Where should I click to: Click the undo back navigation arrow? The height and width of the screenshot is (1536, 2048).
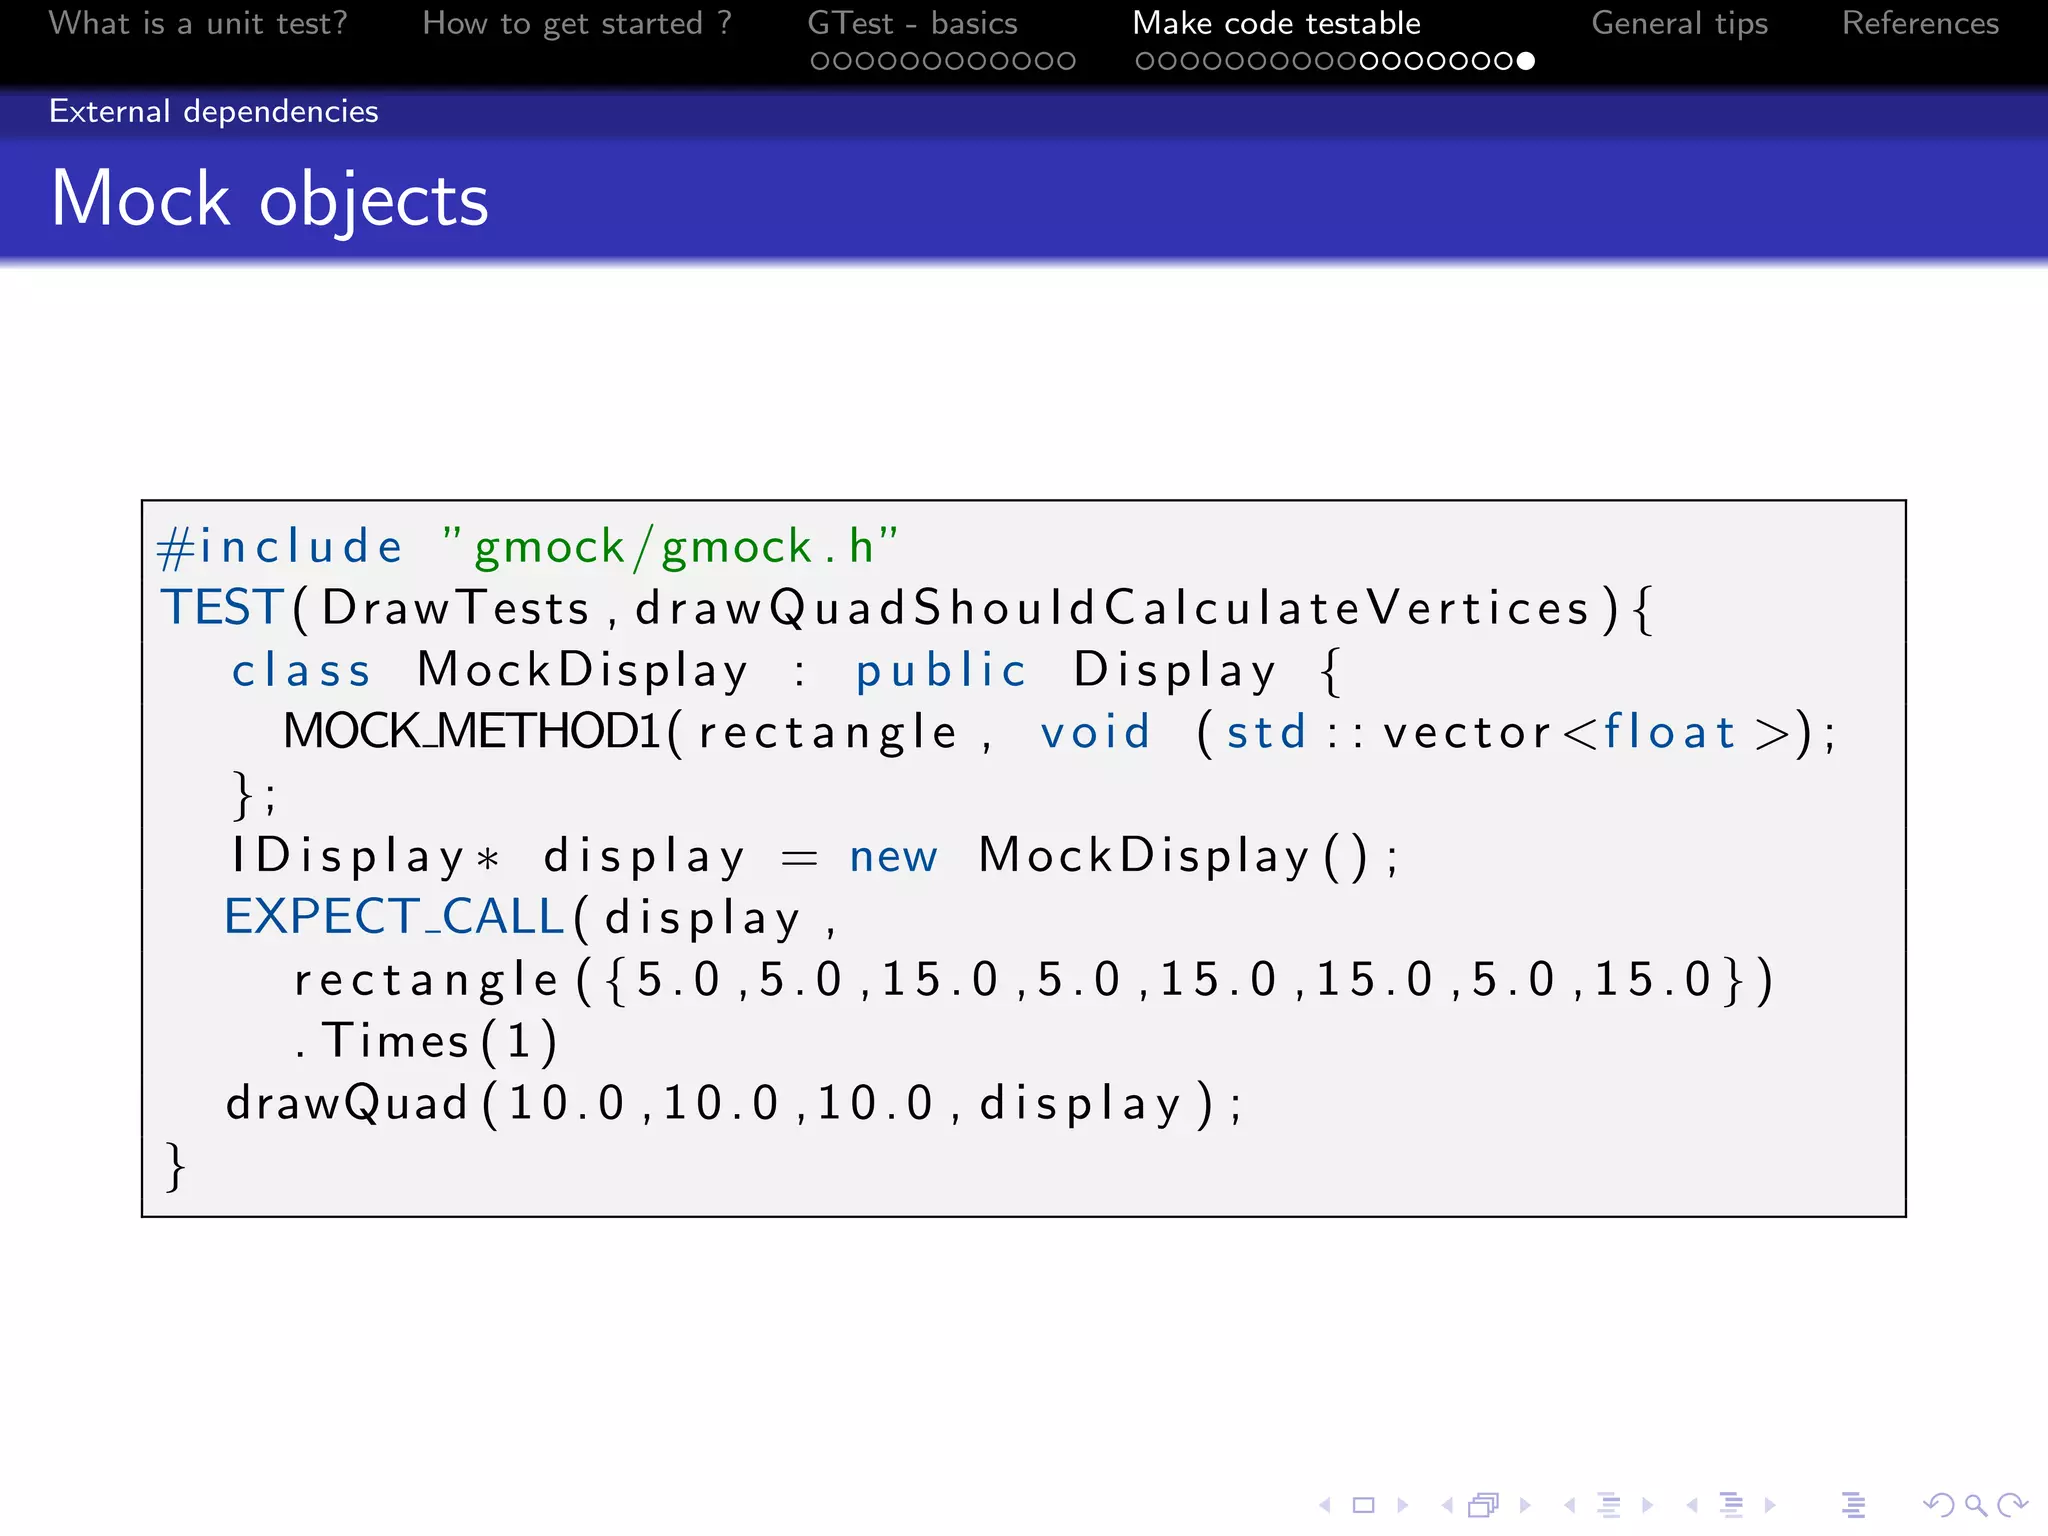[1938, 1505]
